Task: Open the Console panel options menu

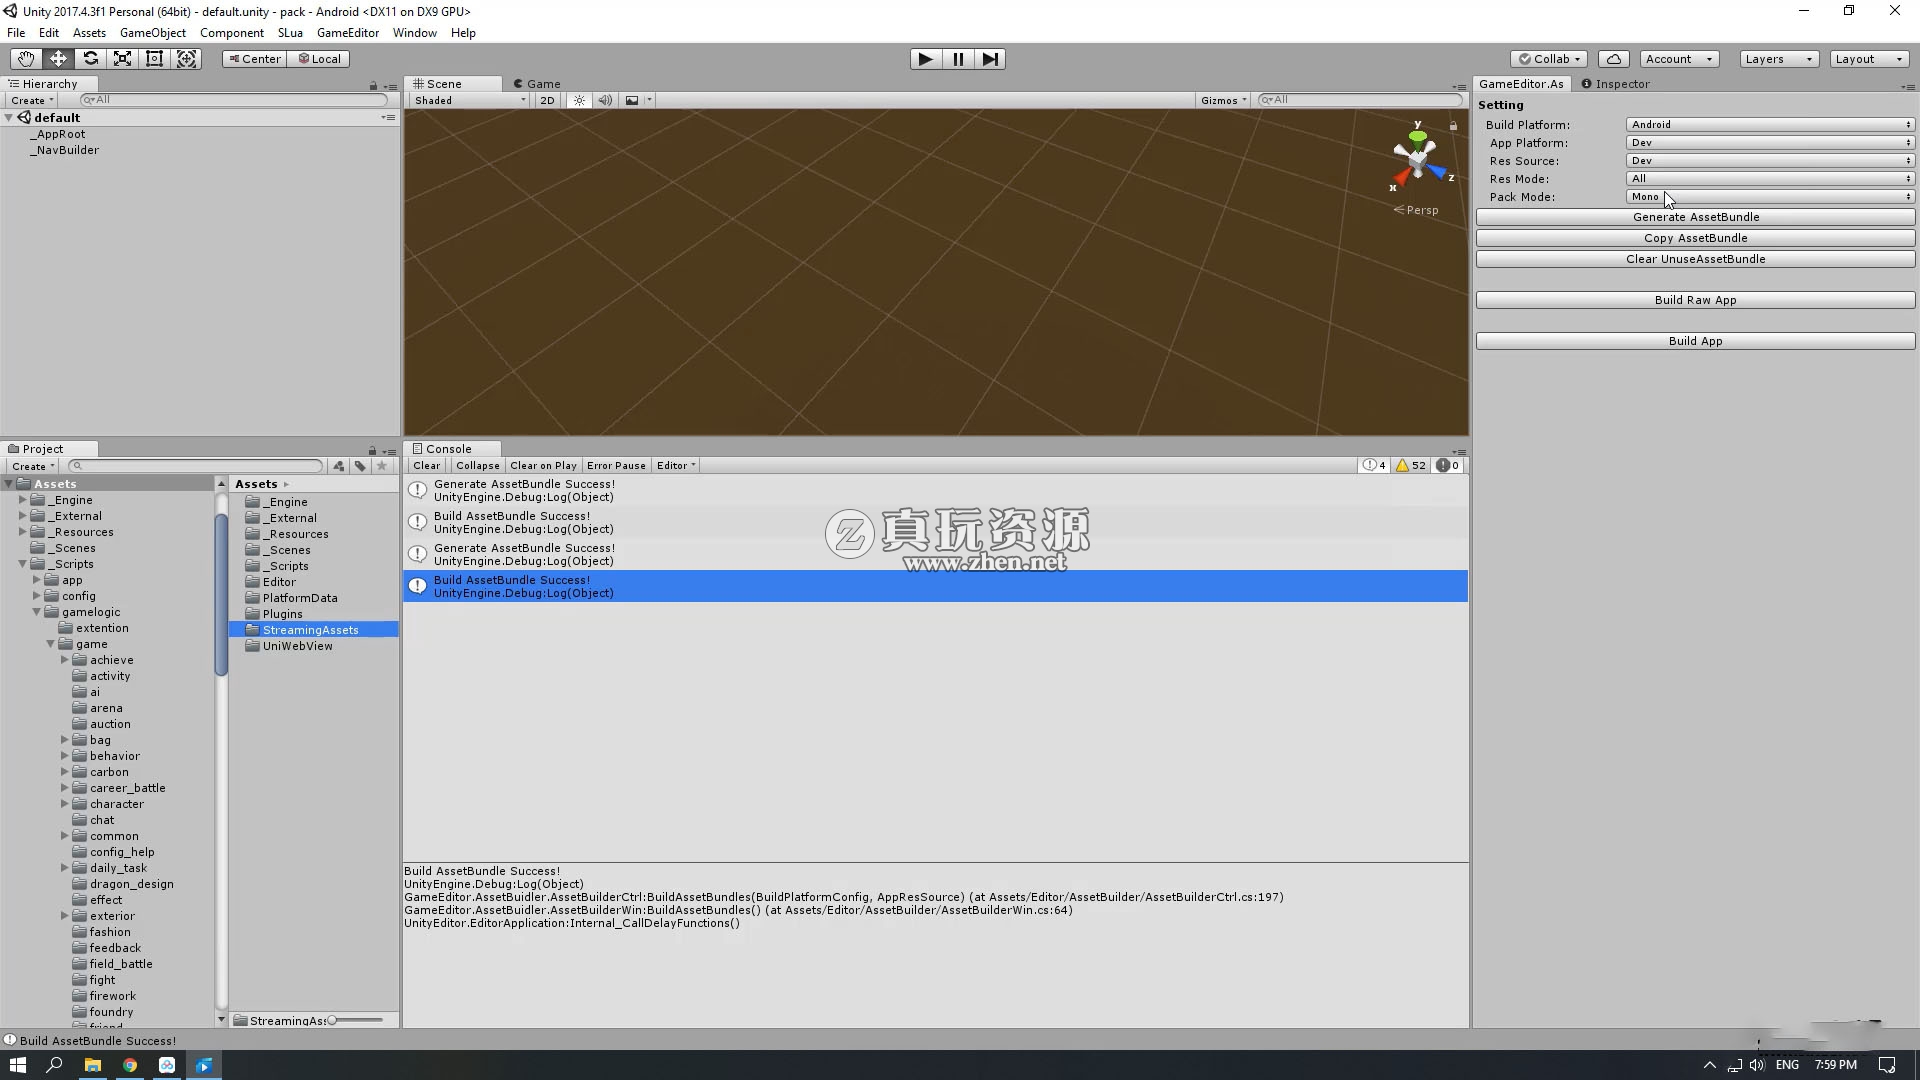Action: click(x=1459, y=451)
